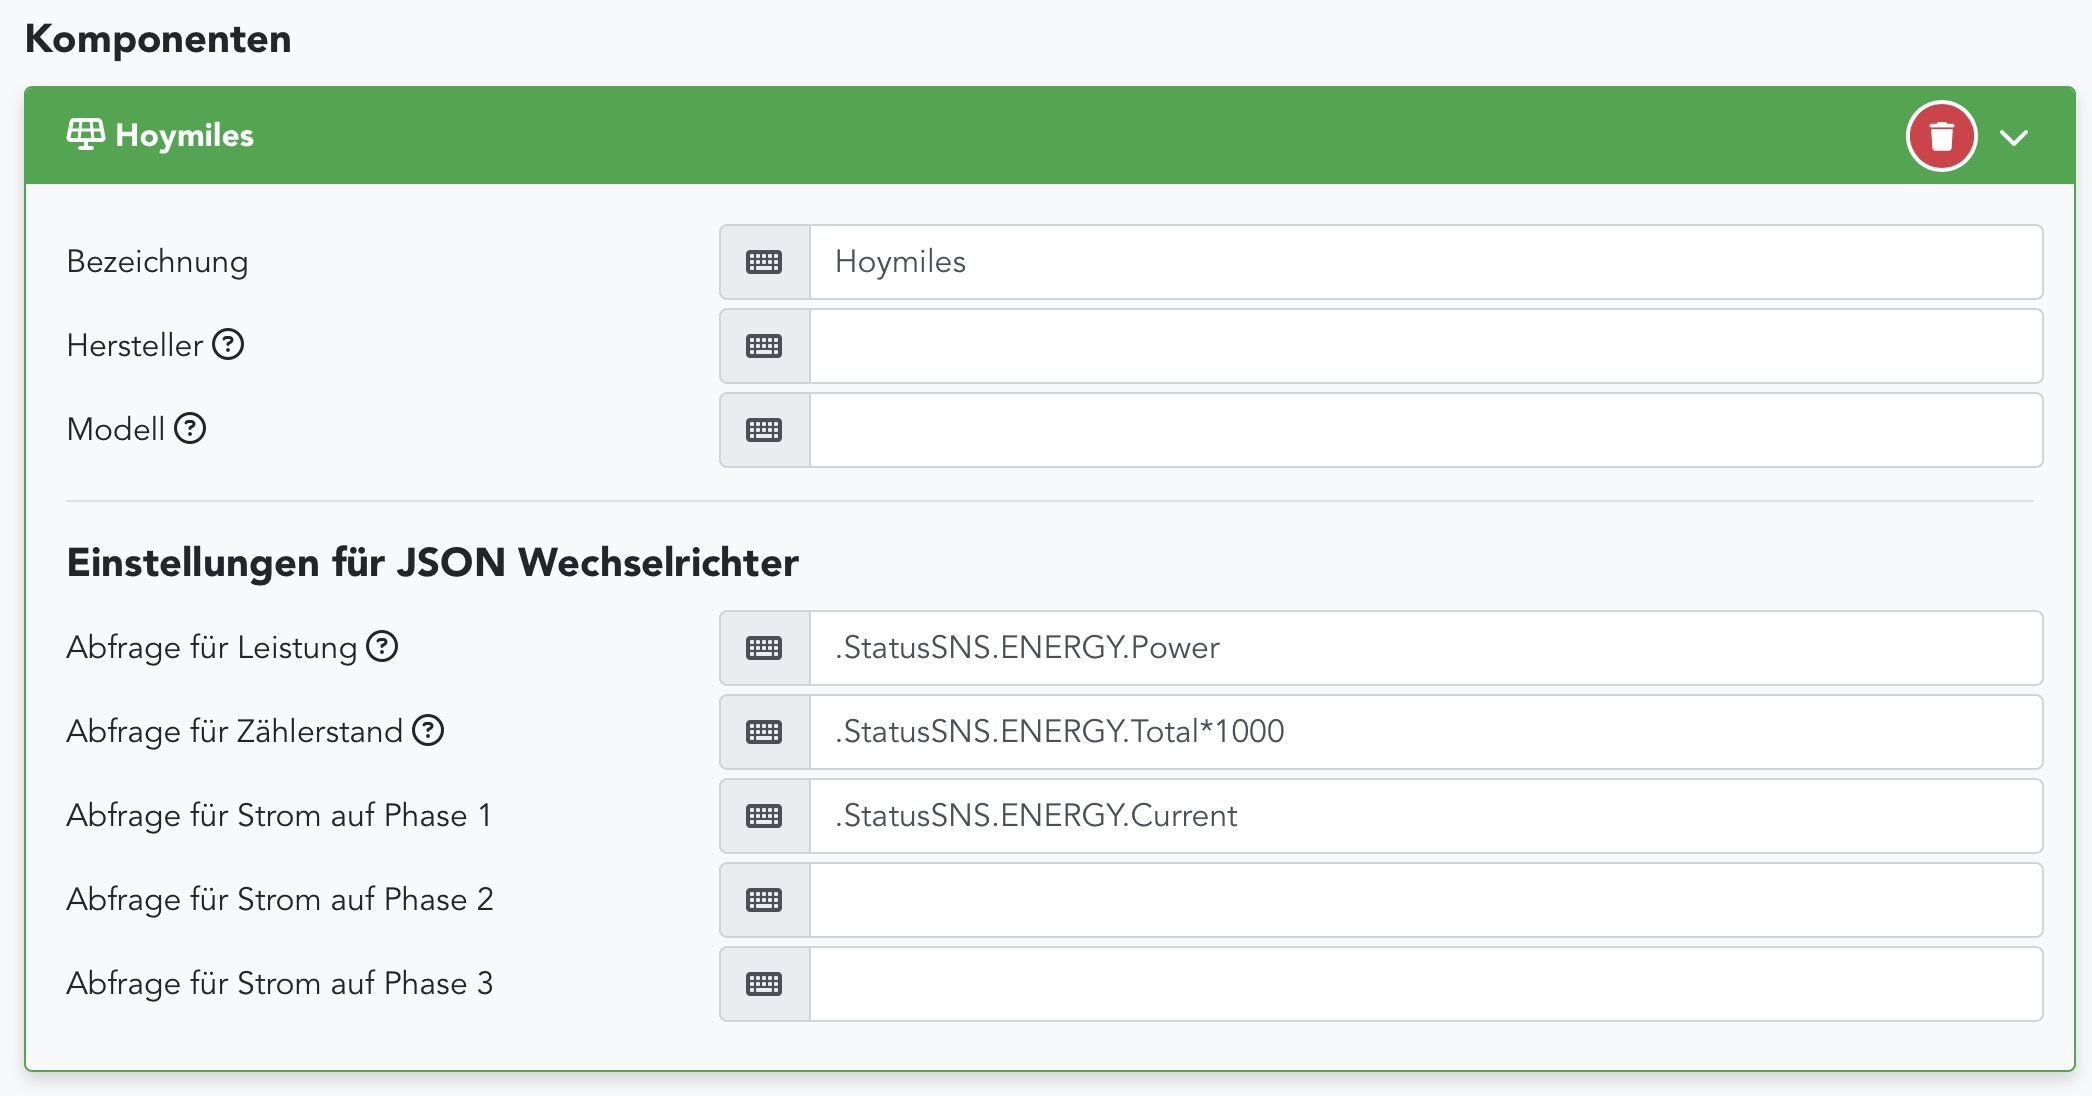This screenshot has height=1096, width=2092.
Task: Click the empty Strom auf Phase 3 input
Action: point(1424,984)
